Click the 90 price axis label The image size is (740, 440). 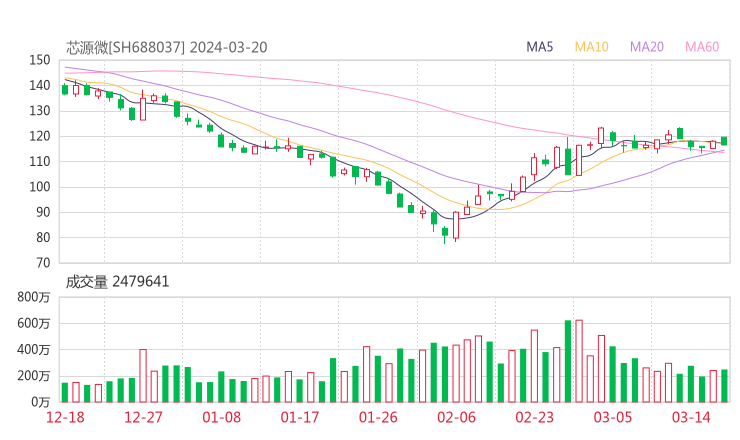[43, 212]
